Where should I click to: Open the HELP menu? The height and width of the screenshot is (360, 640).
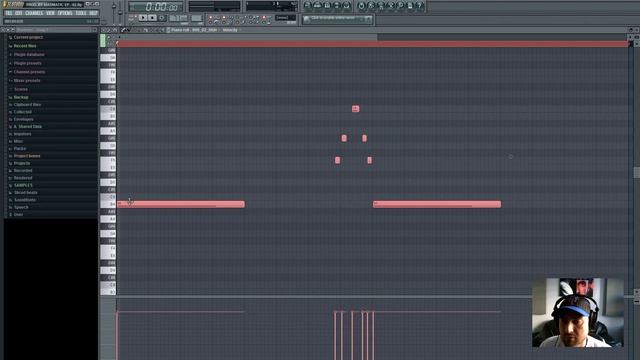point(93,13)
